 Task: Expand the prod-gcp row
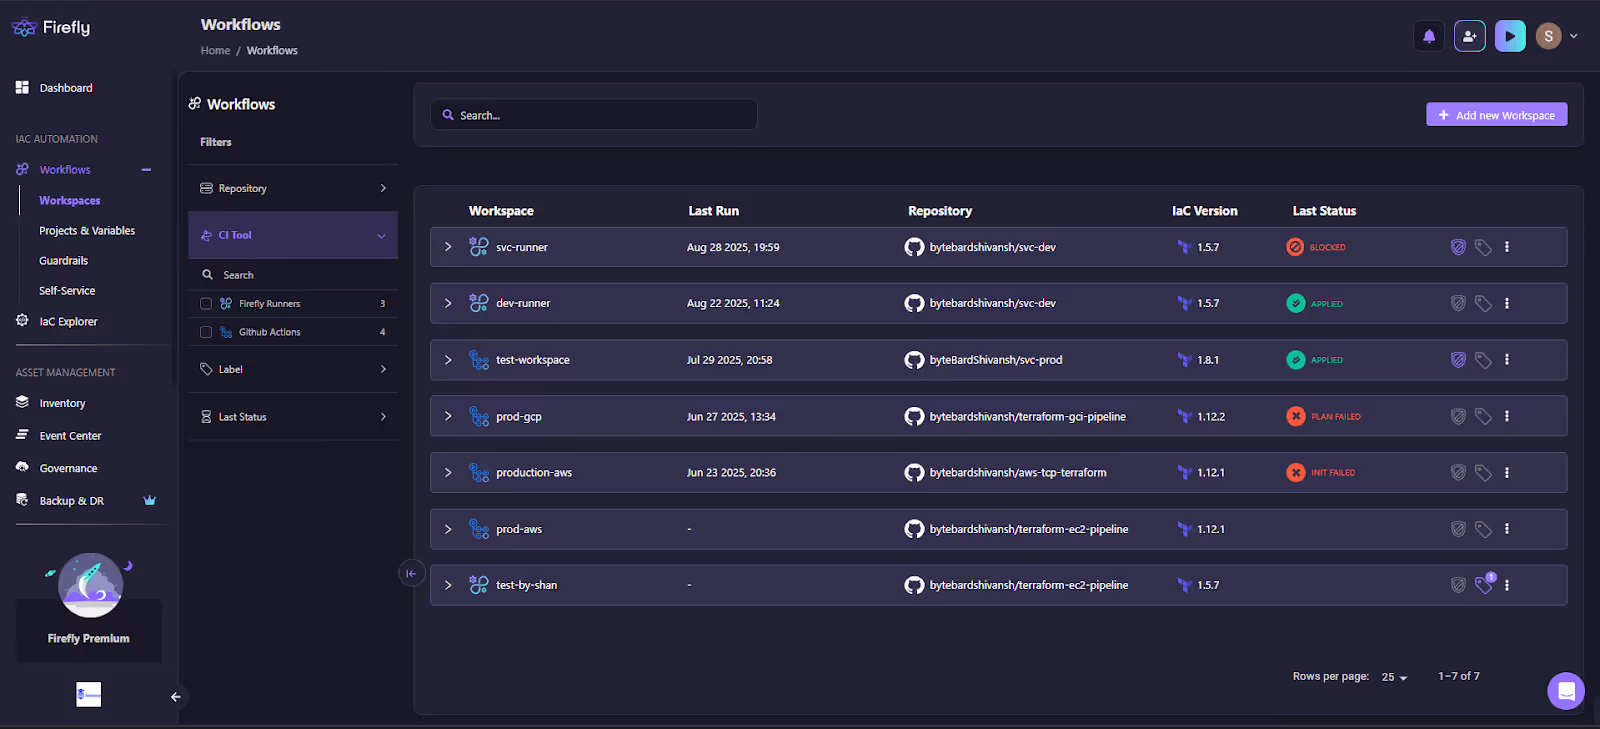(x=448, y=416)
